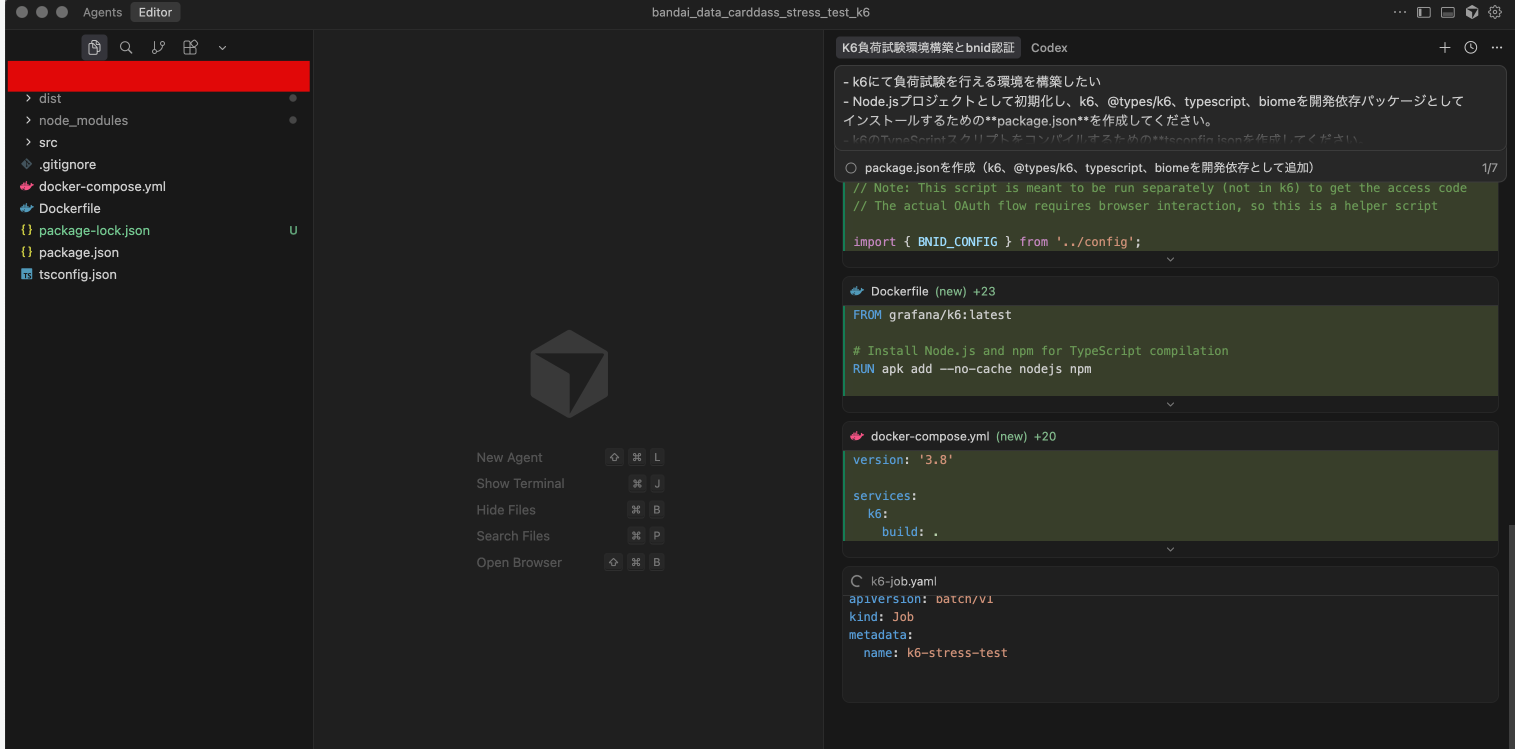Click the Japanese user prompt message box
The width and height of the screenshot is (1515, 749).
pyautogui.click(x=1170, y=108)
